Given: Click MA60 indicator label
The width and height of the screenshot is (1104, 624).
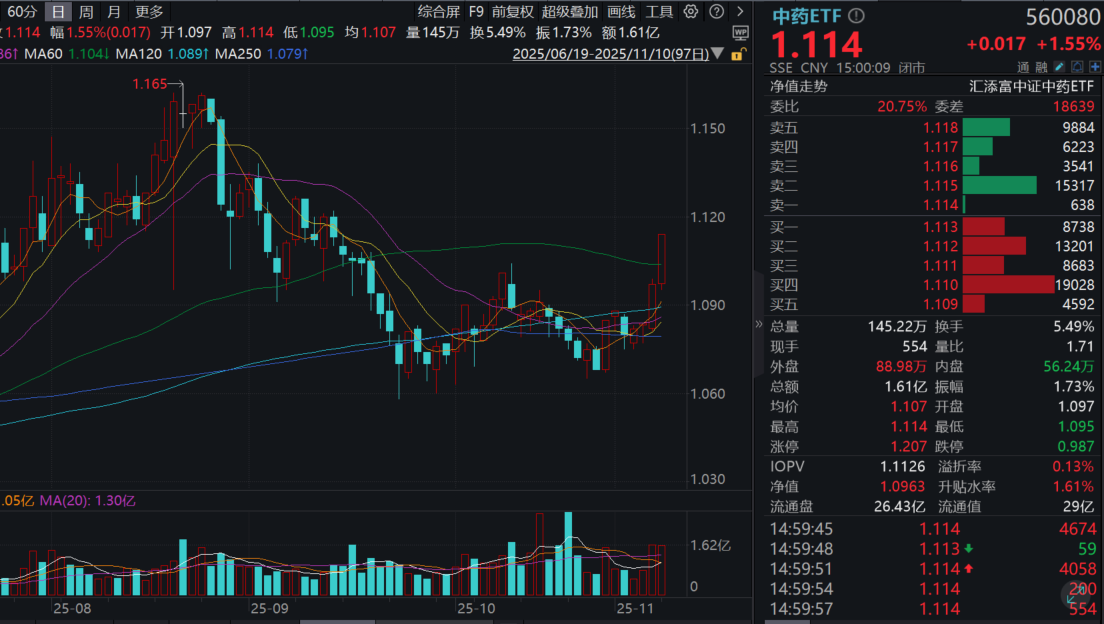Looking at the screenshot, I should coord(44,54).
